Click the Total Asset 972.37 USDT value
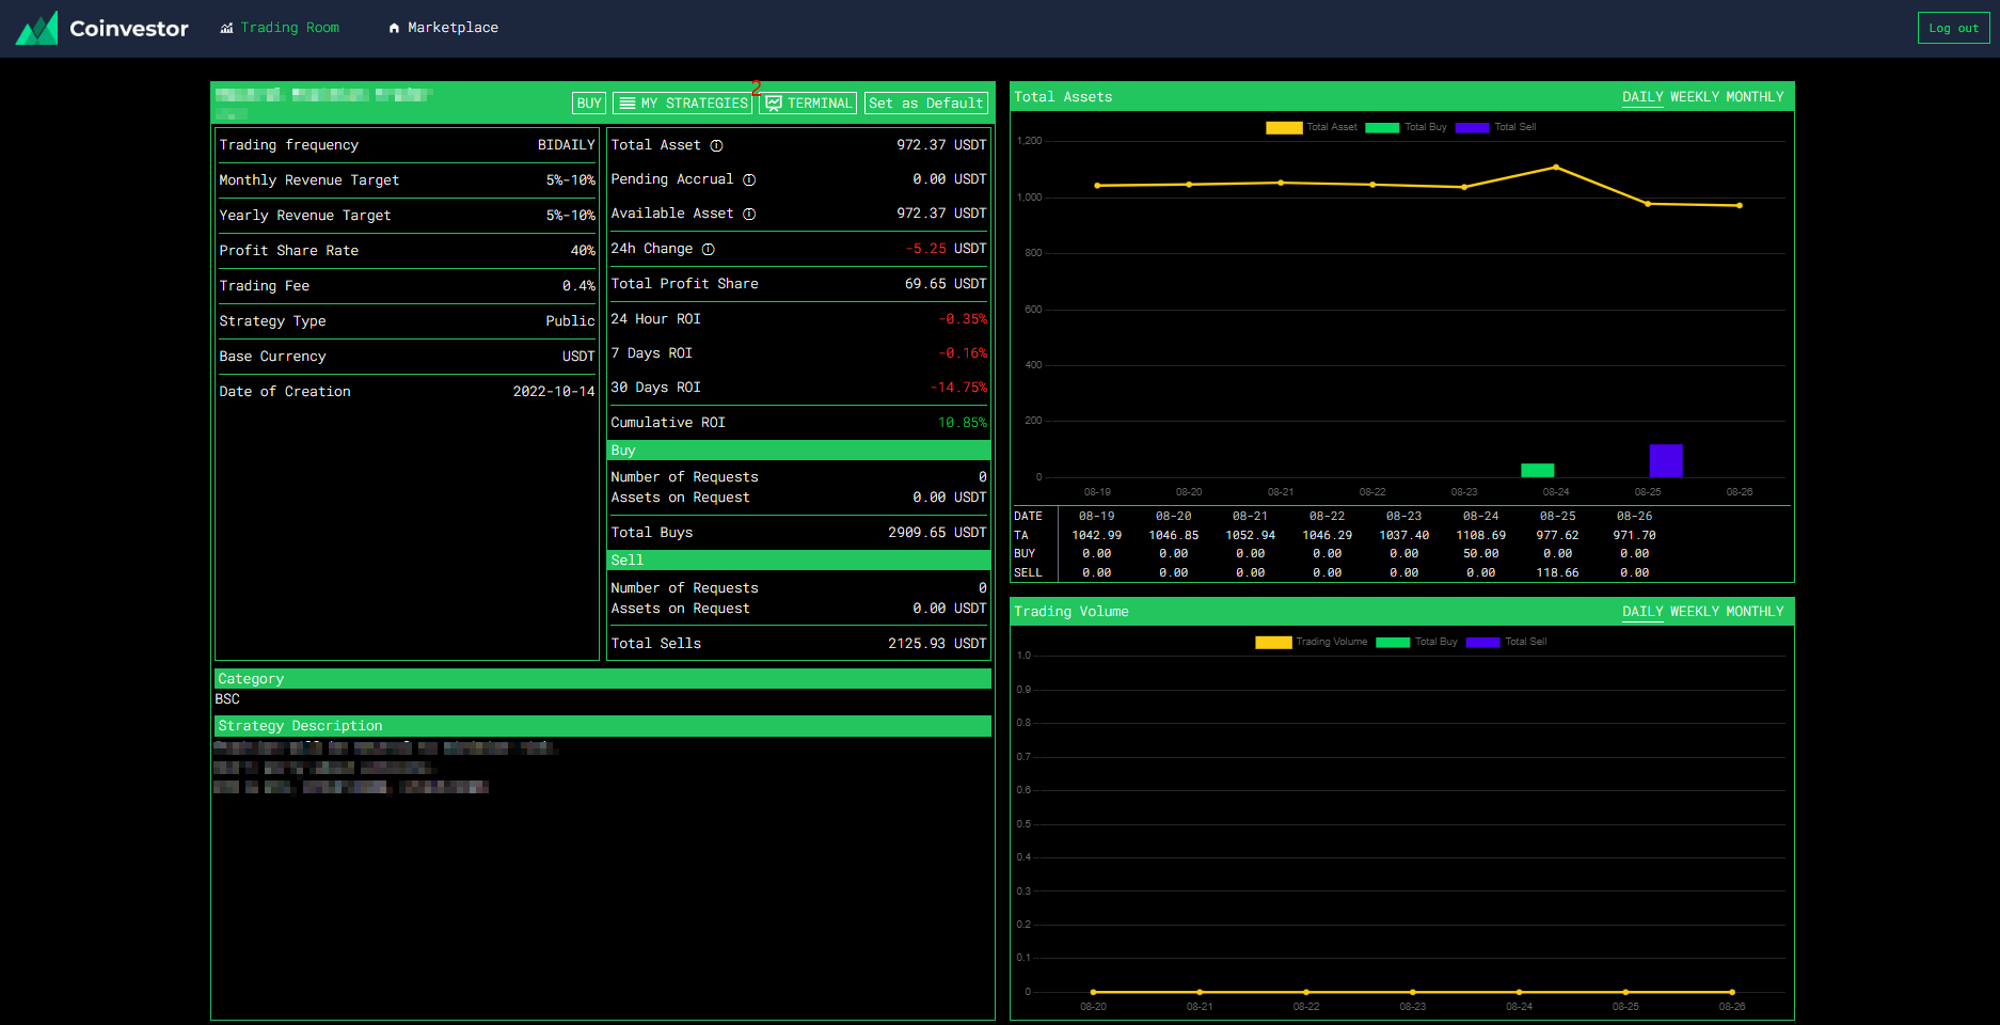Viewport: 2000px width, 1025px height. click(941, 145)
